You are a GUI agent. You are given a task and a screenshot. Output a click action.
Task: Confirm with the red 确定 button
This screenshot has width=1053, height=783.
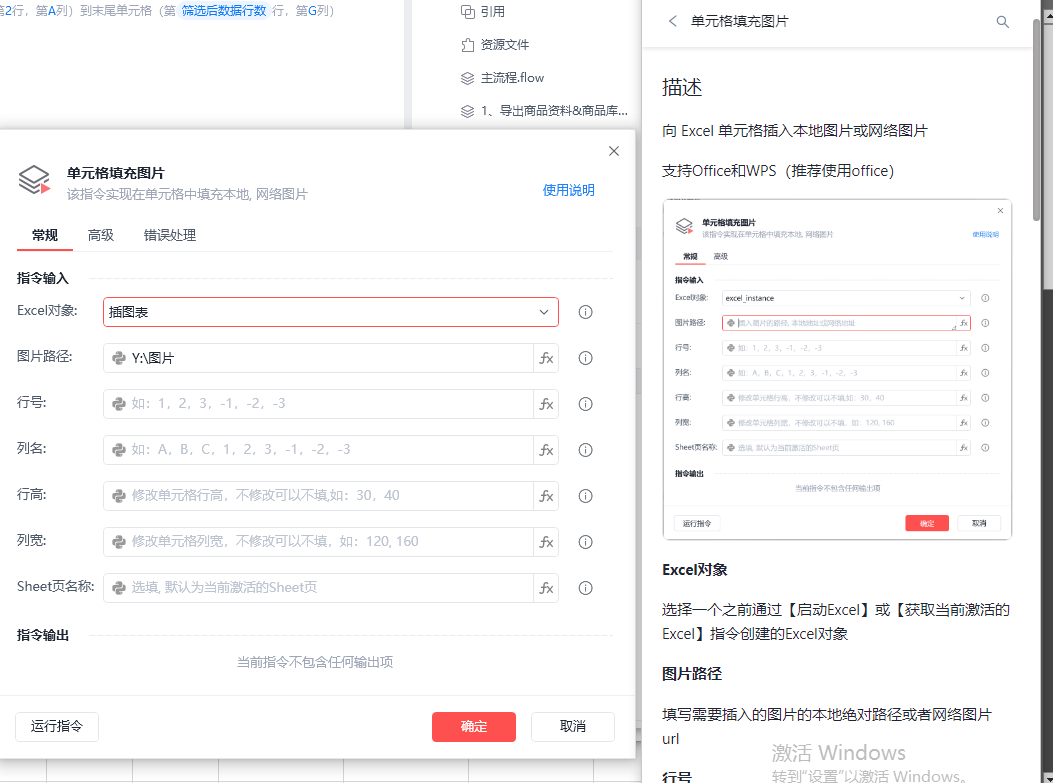pos(473,727)
